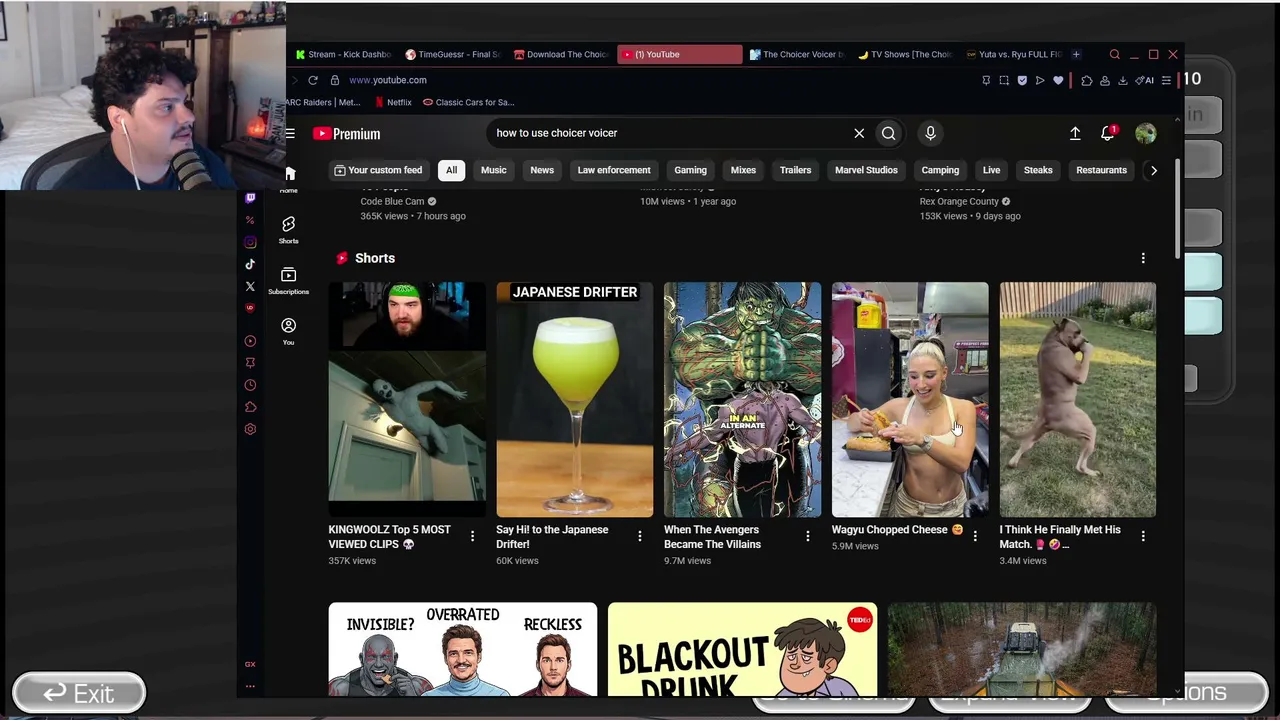Screen dimensions: 1280x720
Task: Filter results by Camping chip
Action: coord(940,170)
